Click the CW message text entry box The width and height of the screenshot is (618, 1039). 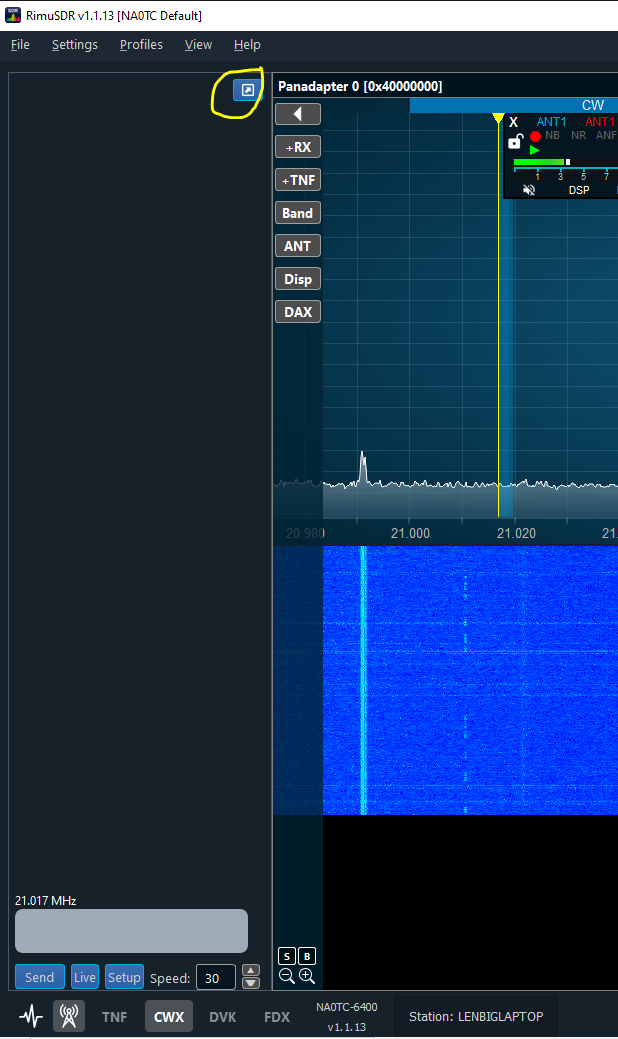click(131, 931)
